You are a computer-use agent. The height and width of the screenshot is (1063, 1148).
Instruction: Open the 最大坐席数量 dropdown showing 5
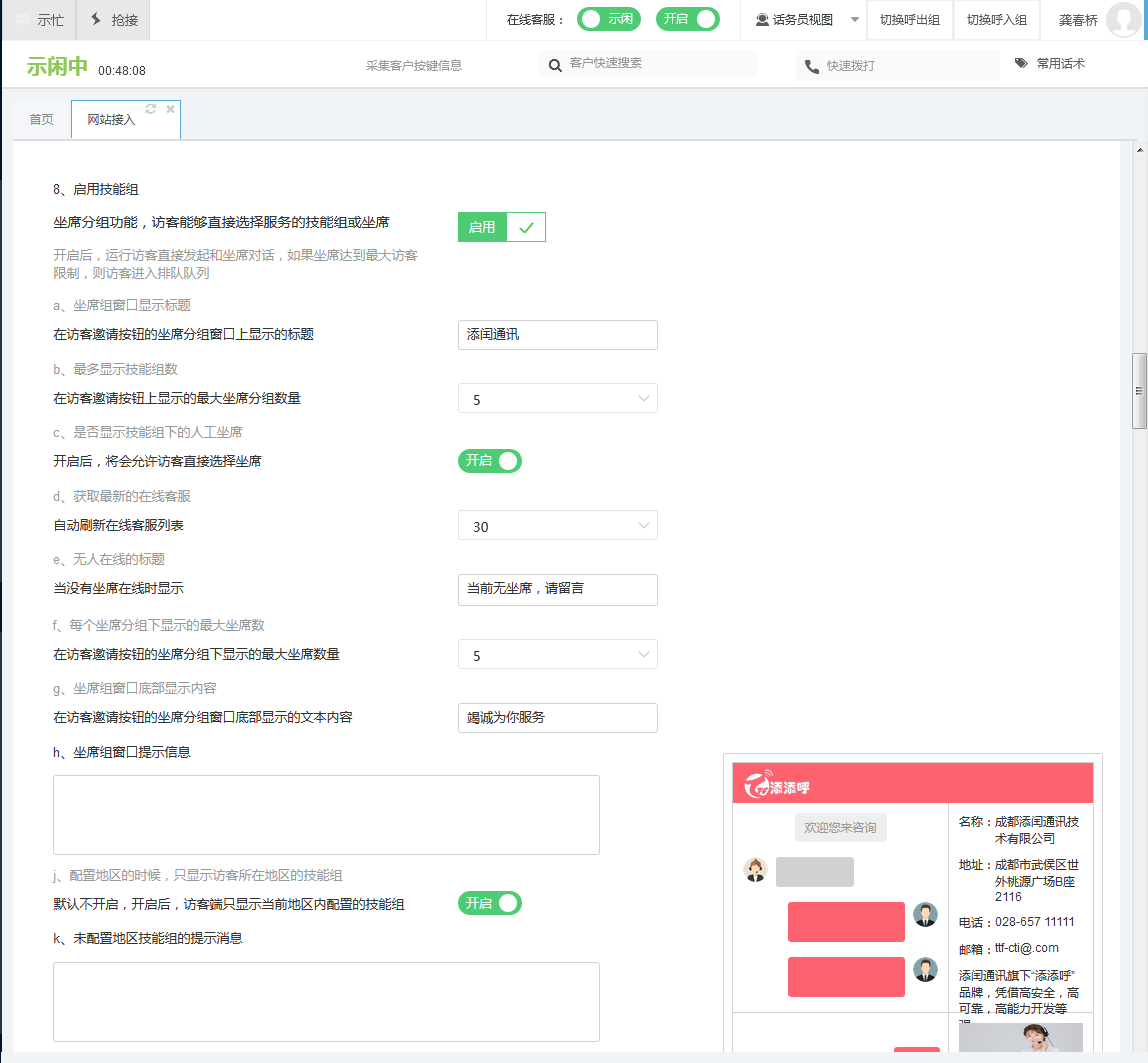(x=557, y=654)
